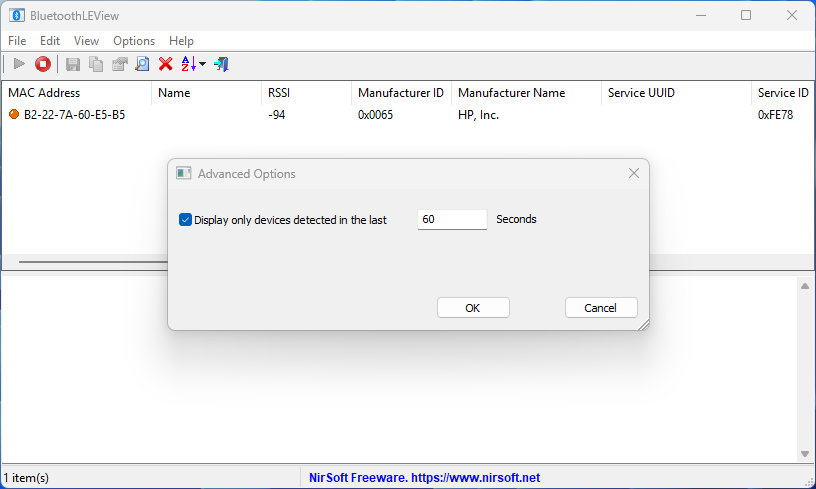Click the Exit door icon in toolbar
816x489 pixels.
point(221,64)
